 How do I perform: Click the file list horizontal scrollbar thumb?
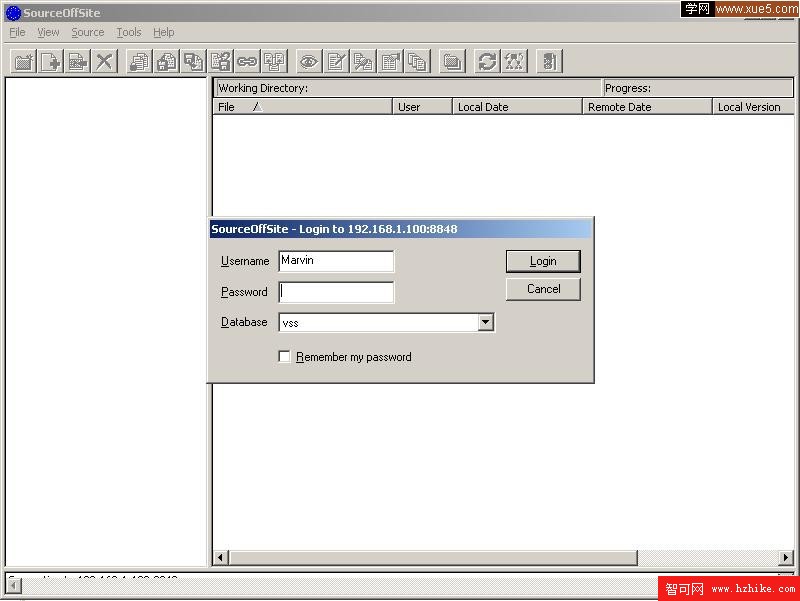pos(433,558)
